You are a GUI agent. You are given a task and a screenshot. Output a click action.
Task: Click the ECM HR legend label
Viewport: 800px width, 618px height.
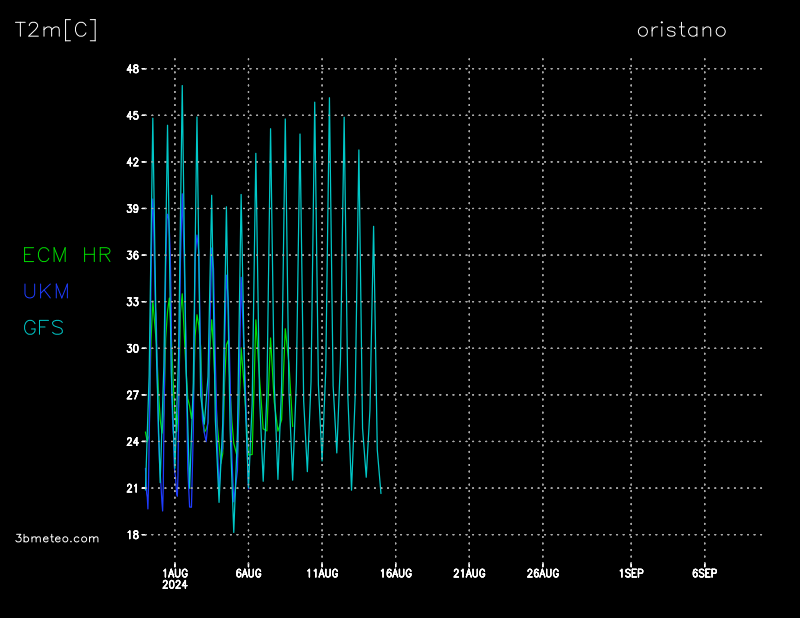tap(67, 255)
